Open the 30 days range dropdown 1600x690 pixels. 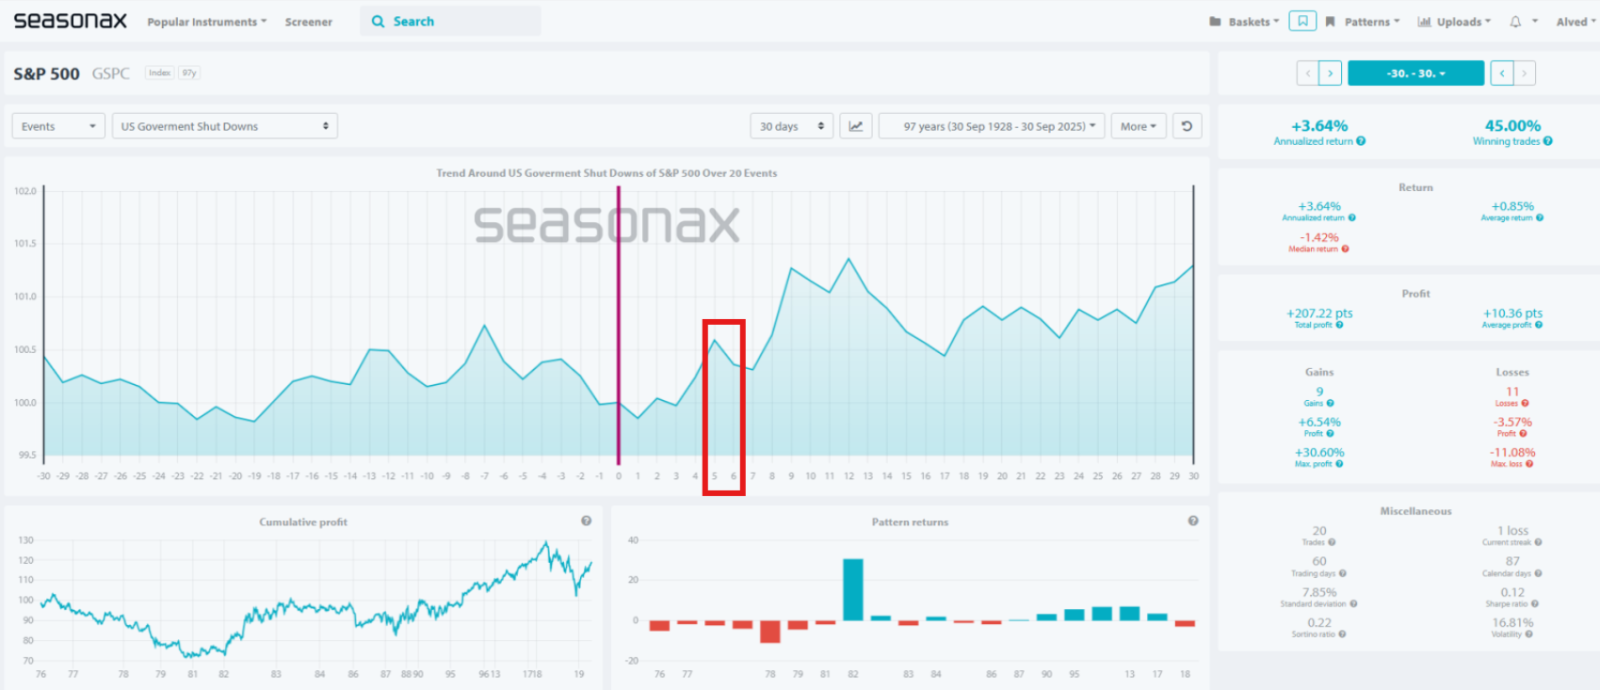pyautogui.click(x=791, y=126)
